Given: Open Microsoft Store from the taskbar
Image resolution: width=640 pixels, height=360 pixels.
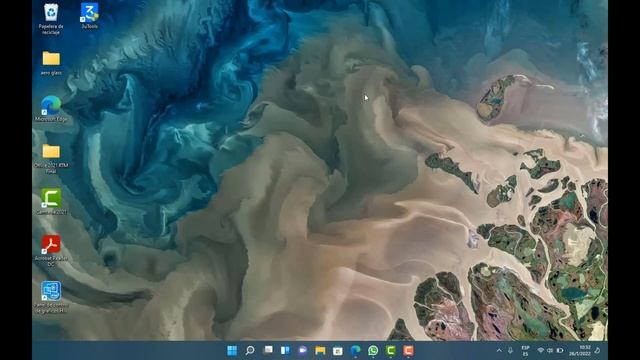Looking at the screenshot, I should tap(338, 350).
